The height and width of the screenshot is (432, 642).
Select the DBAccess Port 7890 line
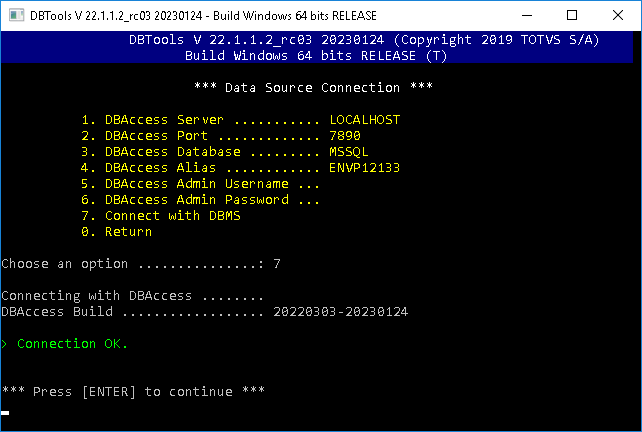[x=220, y=136]
